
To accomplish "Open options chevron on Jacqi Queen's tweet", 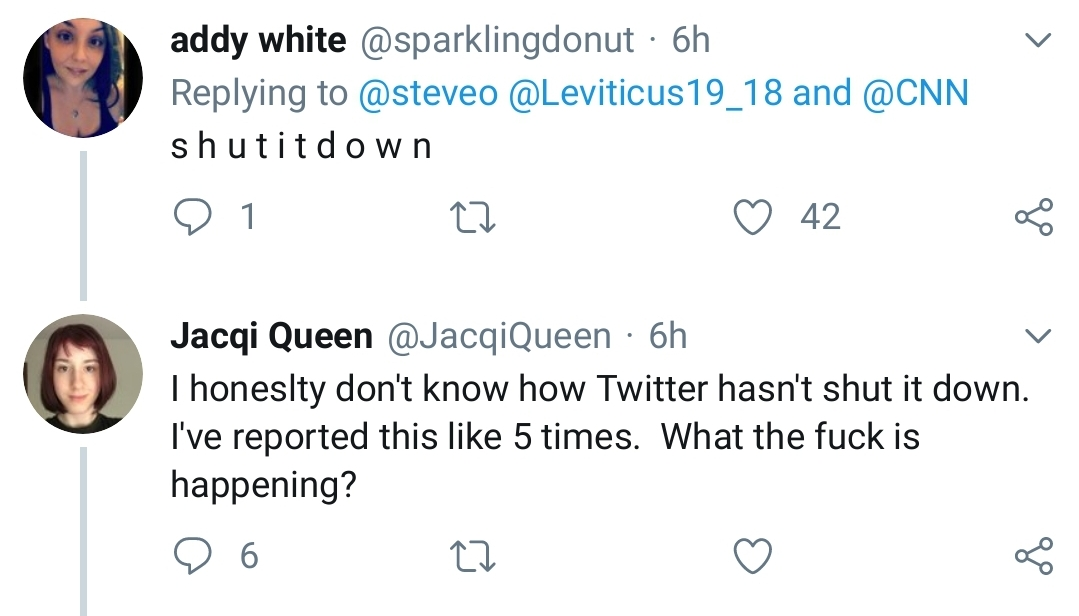I will [1039, 335].
